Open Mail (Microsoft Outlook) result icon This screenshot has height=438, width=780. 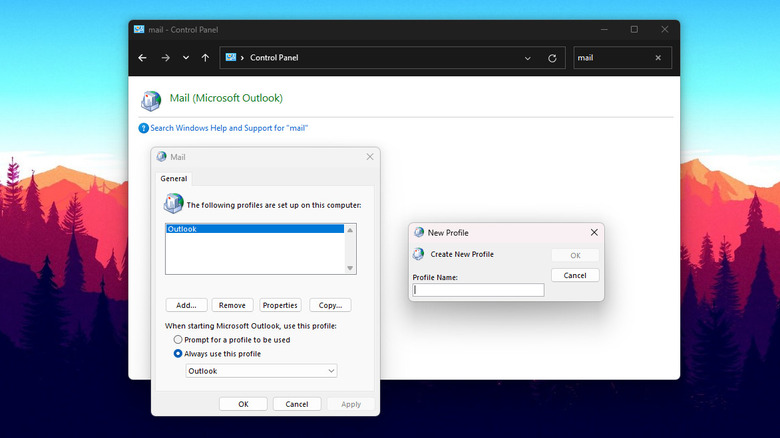tap(151, 100)
